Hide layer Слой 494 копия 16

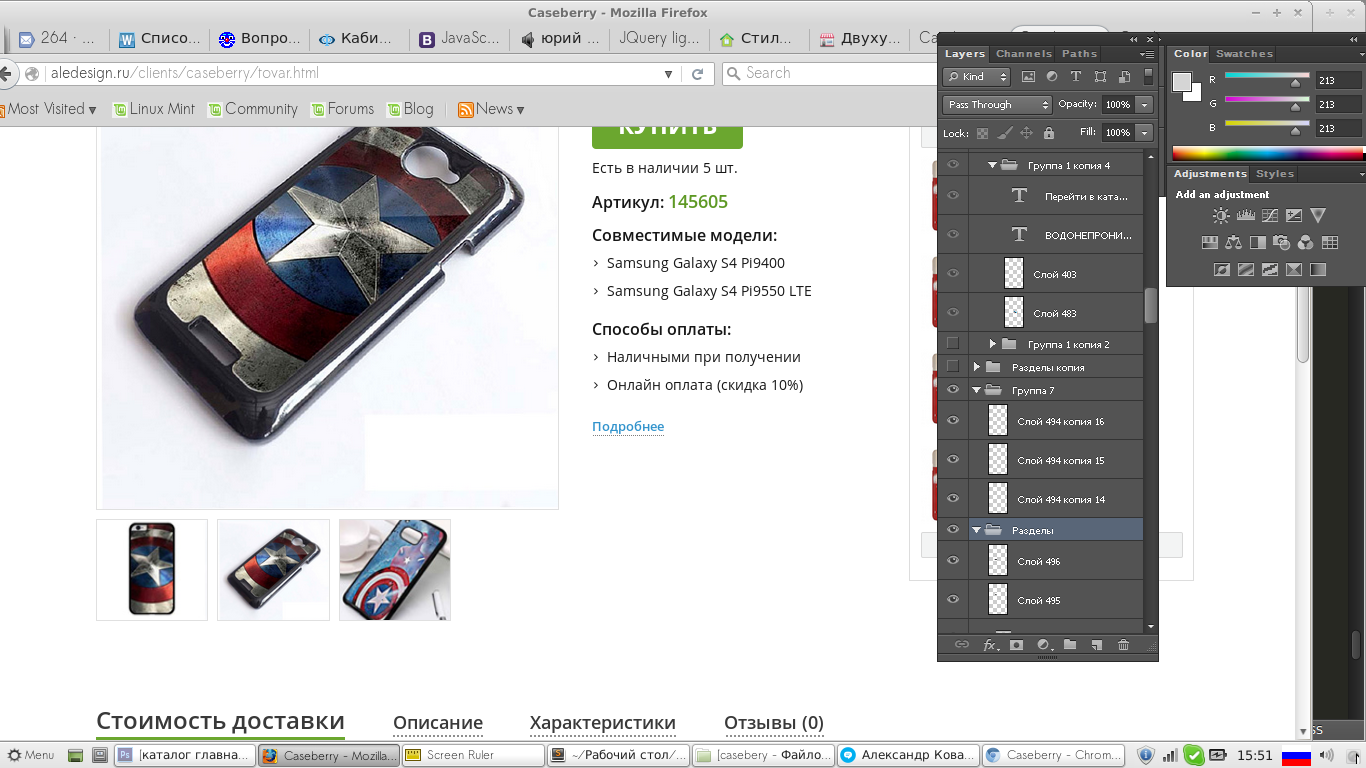click(953, 421)
